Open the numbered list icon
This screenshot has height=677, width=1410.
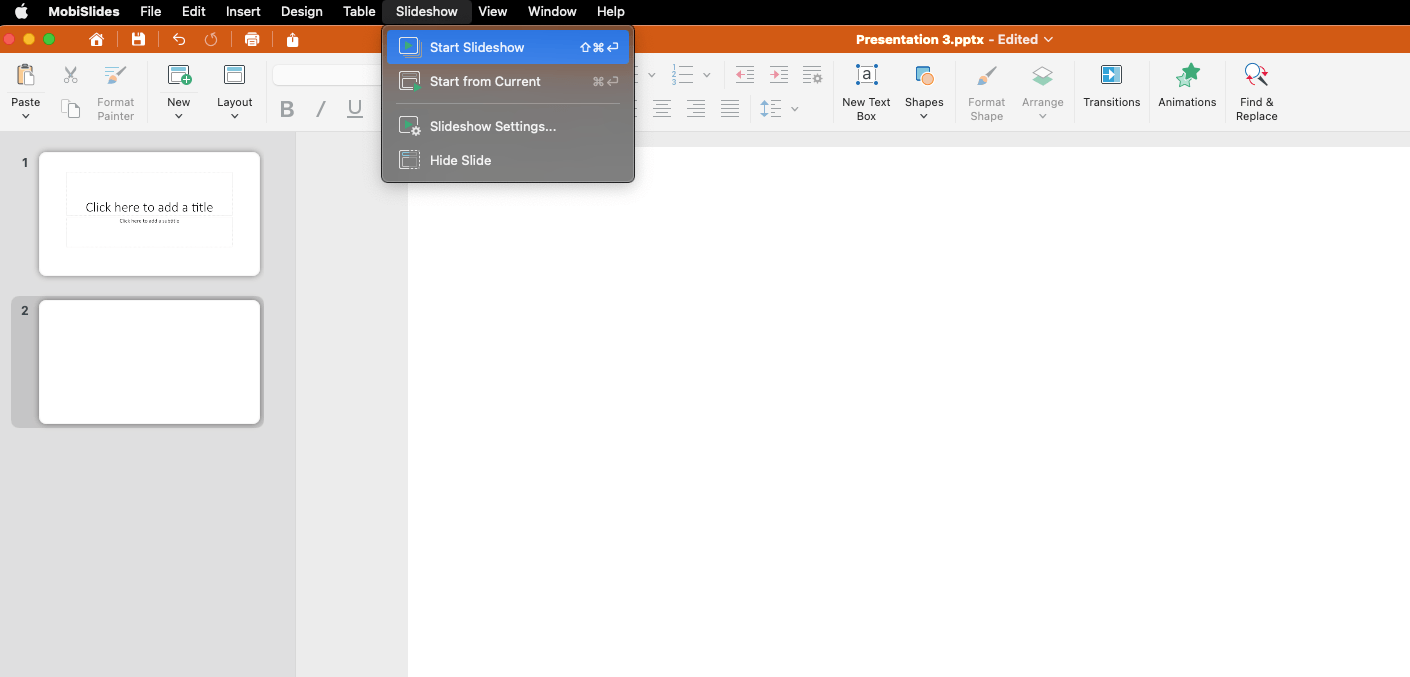coord(683,75)
